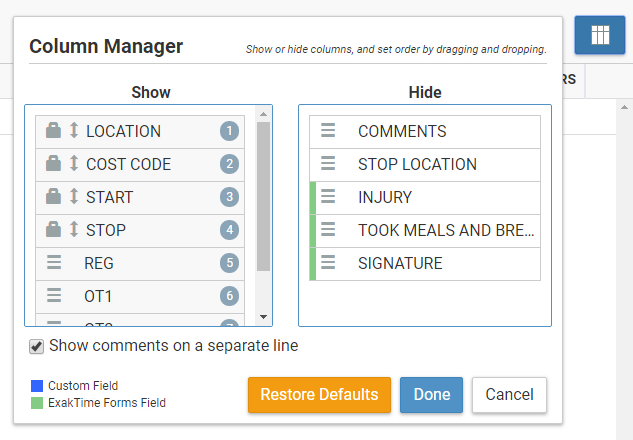Click the sort arrows icon next to START
This screenshot has height=440, width=633.
pos(73,197)
